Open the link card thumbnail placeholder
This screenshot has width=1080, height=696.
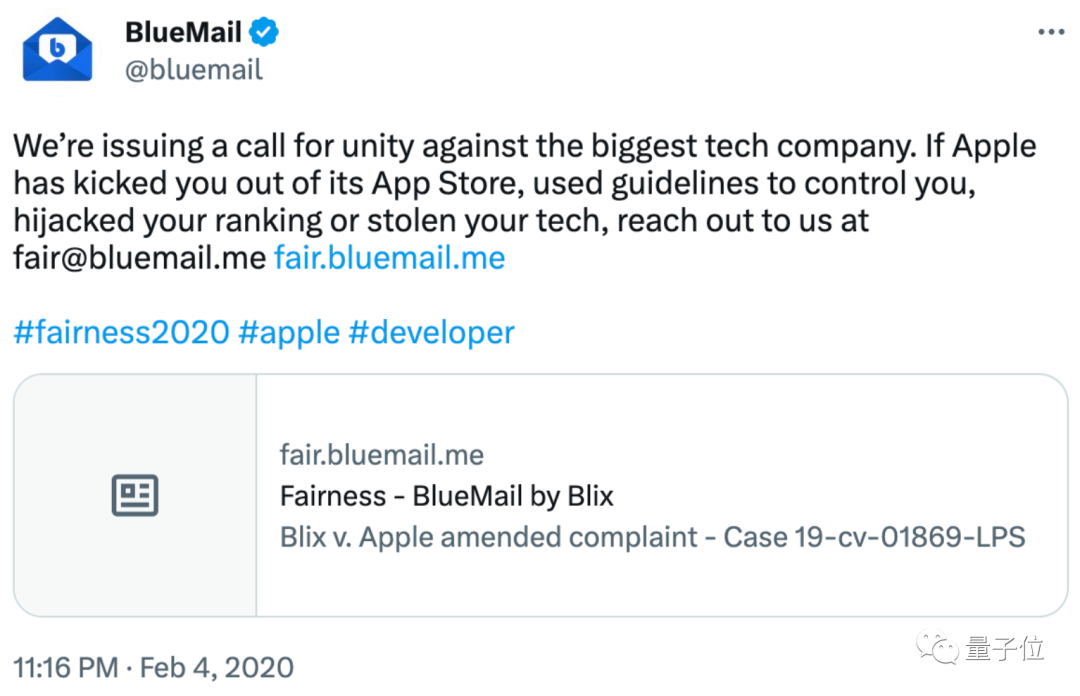tap(135, 495)
